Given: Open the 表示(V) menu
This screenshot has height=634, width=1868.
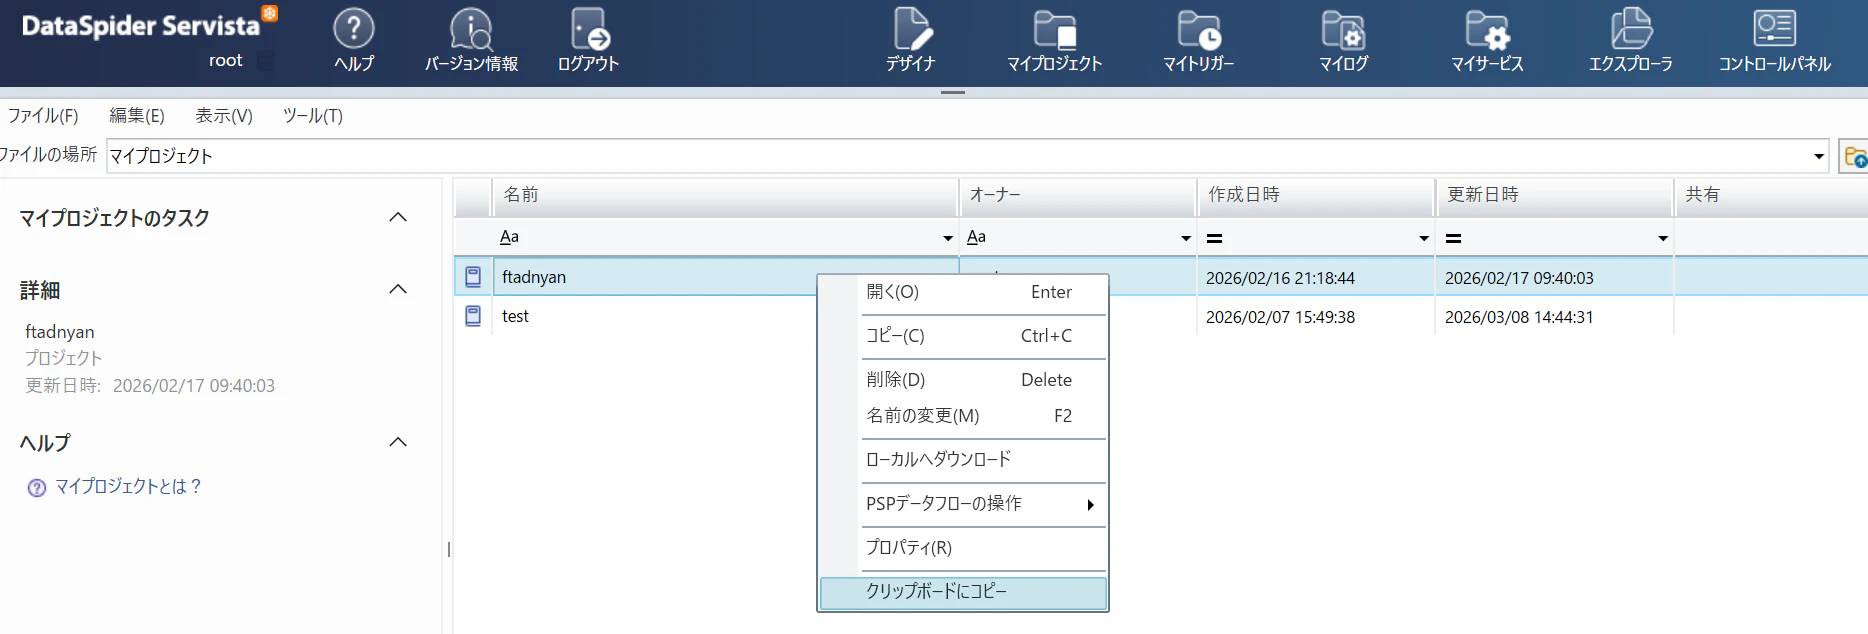Looking at the screenshot, I should (x=224, y=116).
